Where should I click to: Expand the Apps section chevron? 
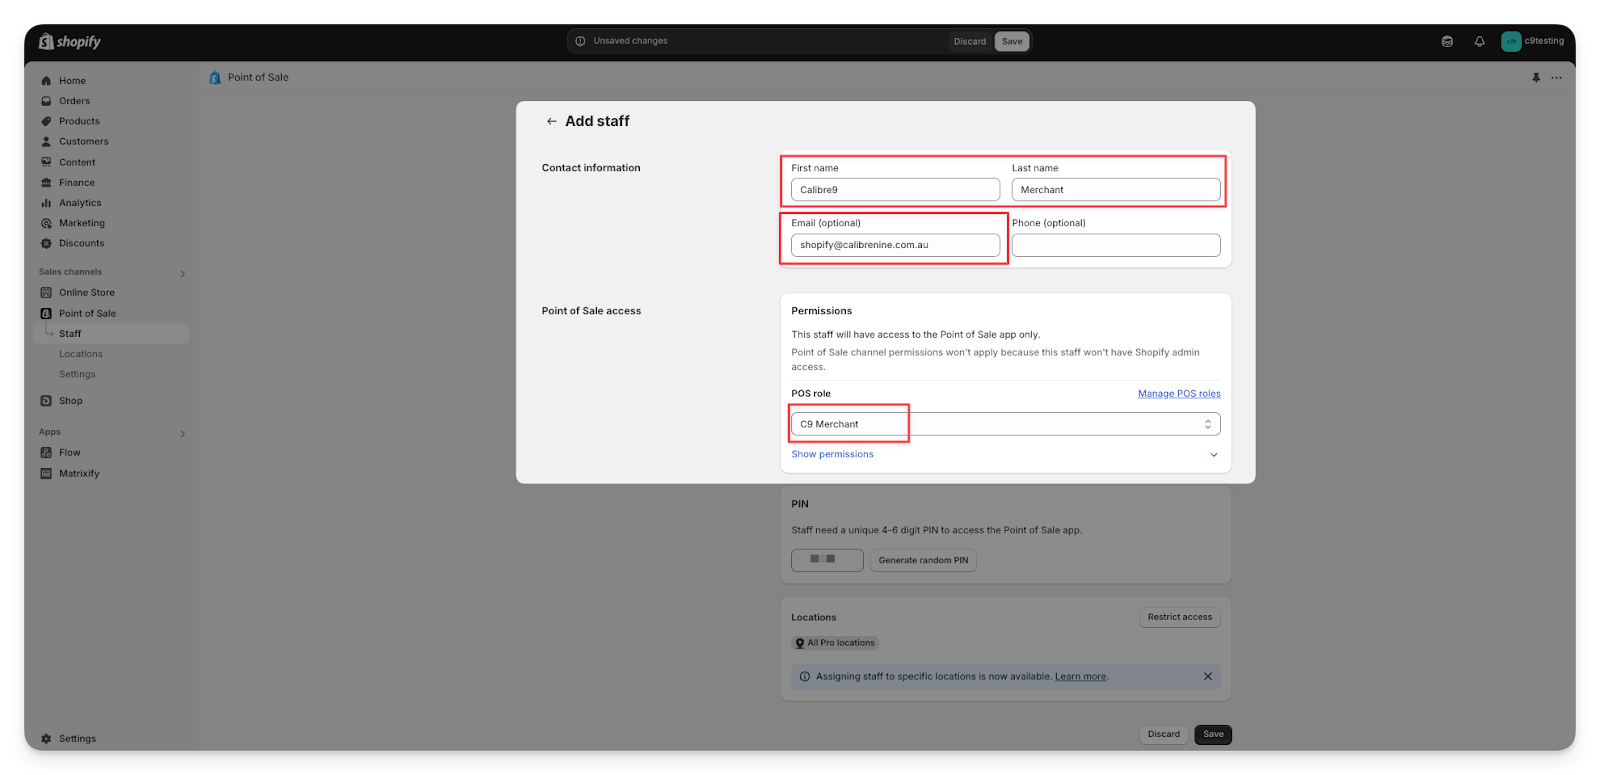(182, 433)
